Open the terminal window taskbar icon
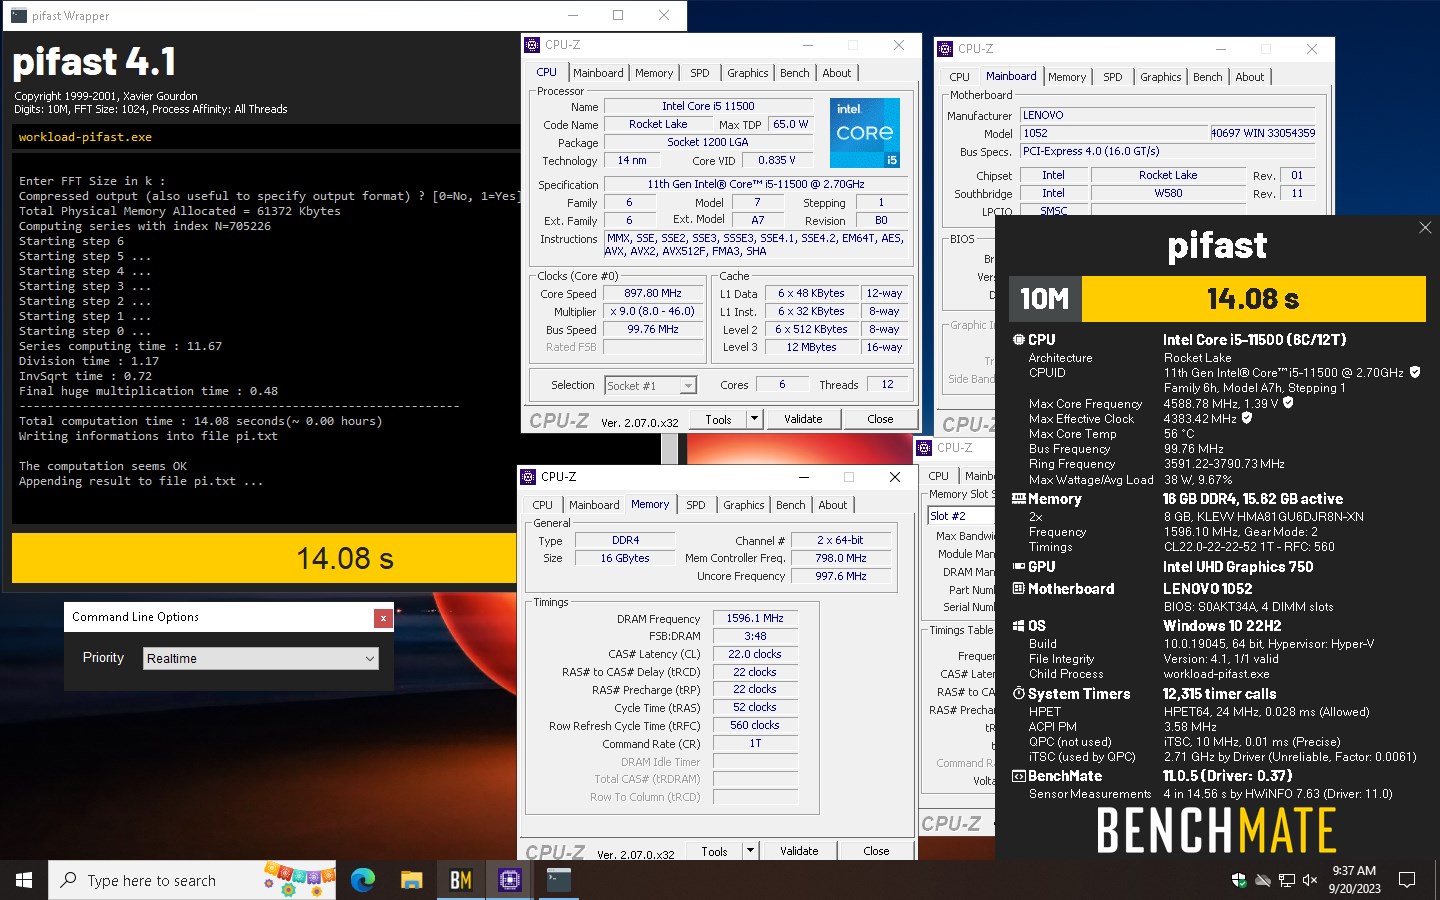 (559, 880)
